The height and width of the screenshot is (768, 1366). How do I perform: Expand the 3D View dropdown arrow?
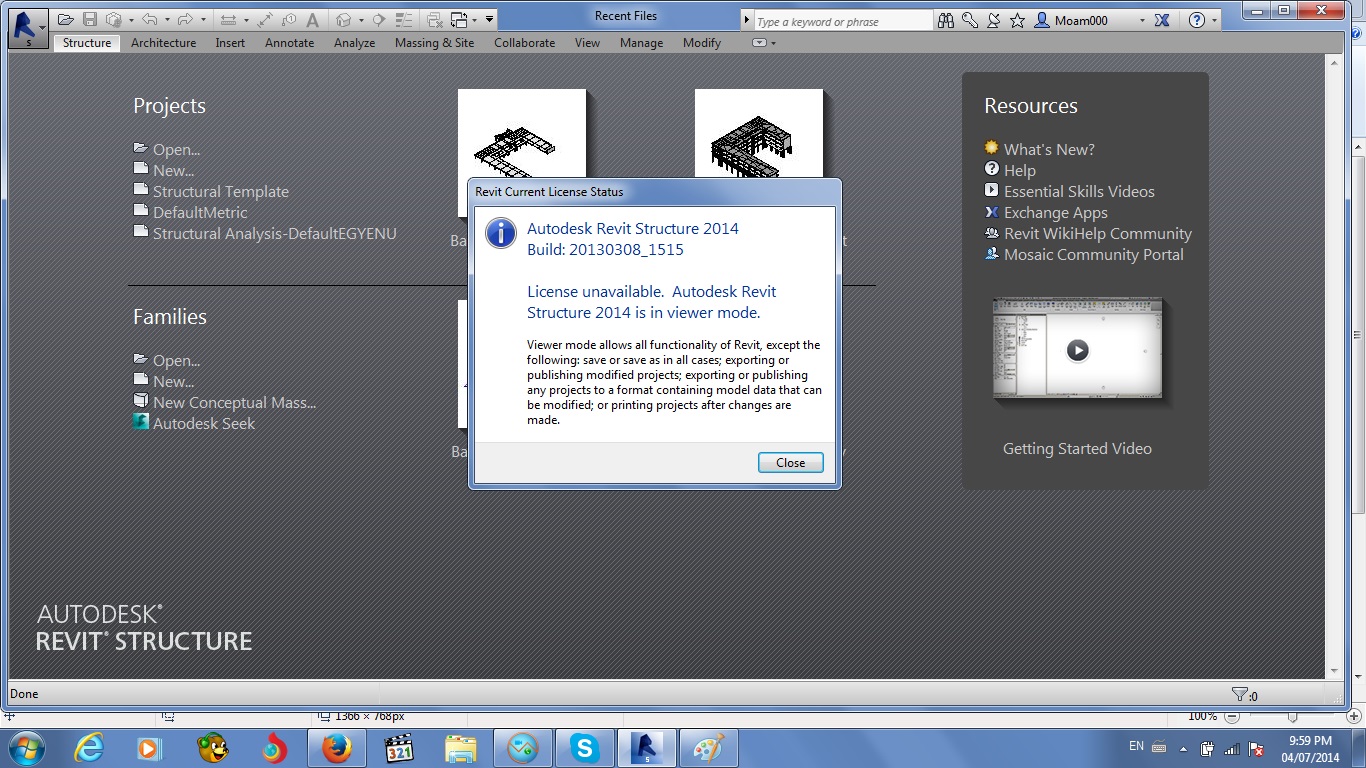coord(361,20)
